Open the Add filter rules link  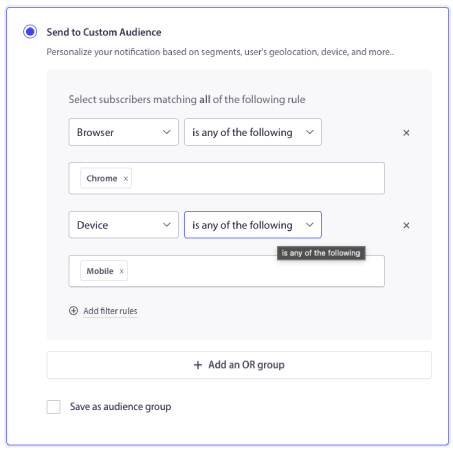click(x=110, y=311)
